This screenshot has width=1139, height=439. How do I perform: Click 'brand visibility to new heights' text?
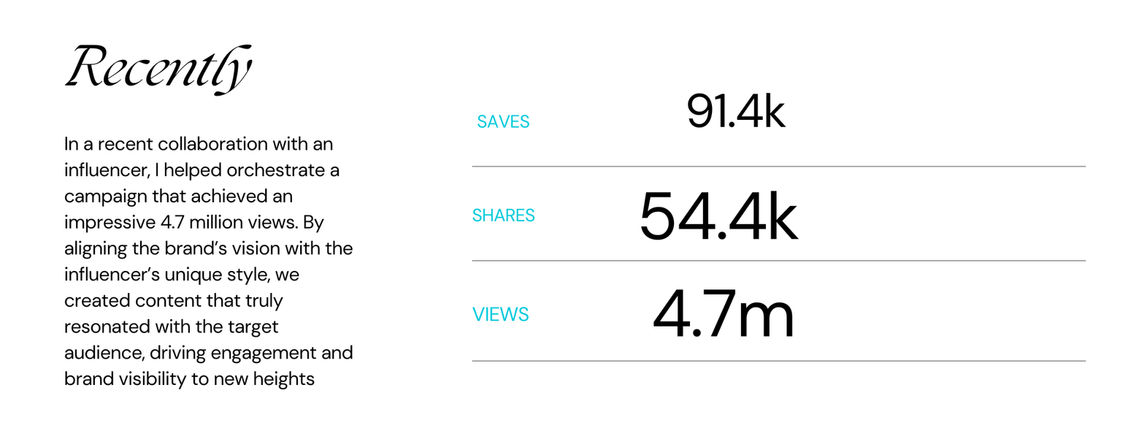[189, 379]
